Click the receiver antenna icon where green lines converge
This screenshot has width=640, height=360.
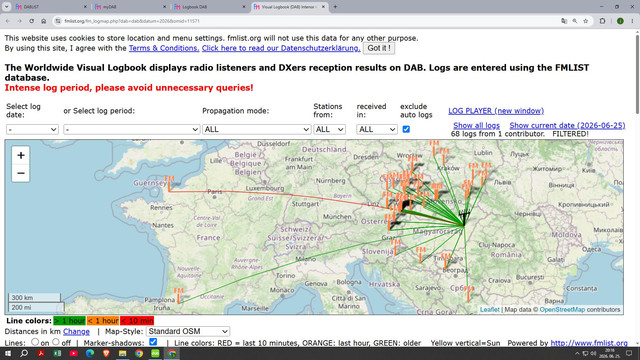point(464,218)
